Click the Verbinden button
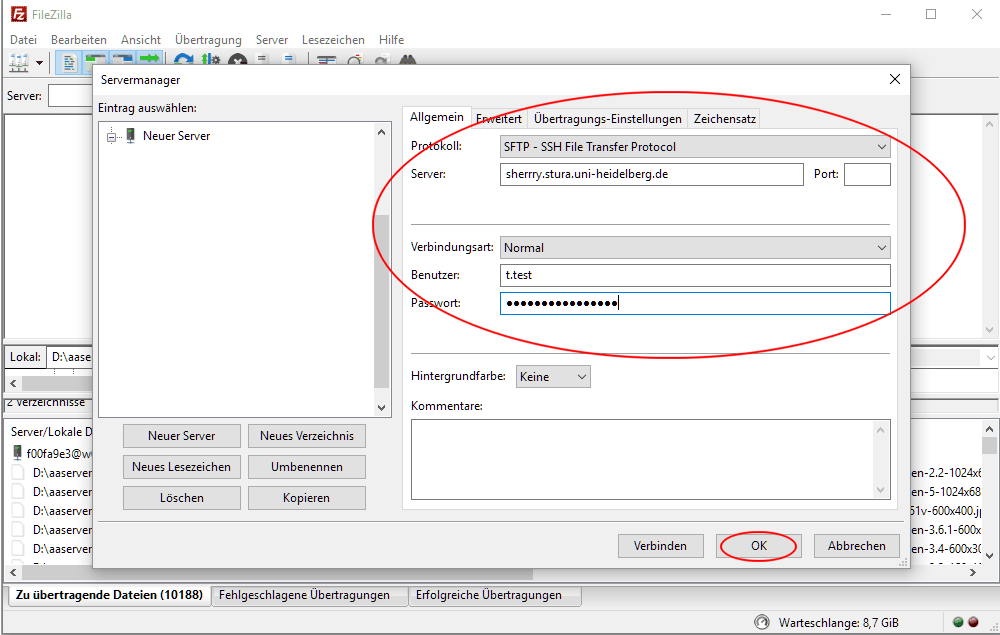Viewport: 1000px width, 635px height. tap(661, 546)
